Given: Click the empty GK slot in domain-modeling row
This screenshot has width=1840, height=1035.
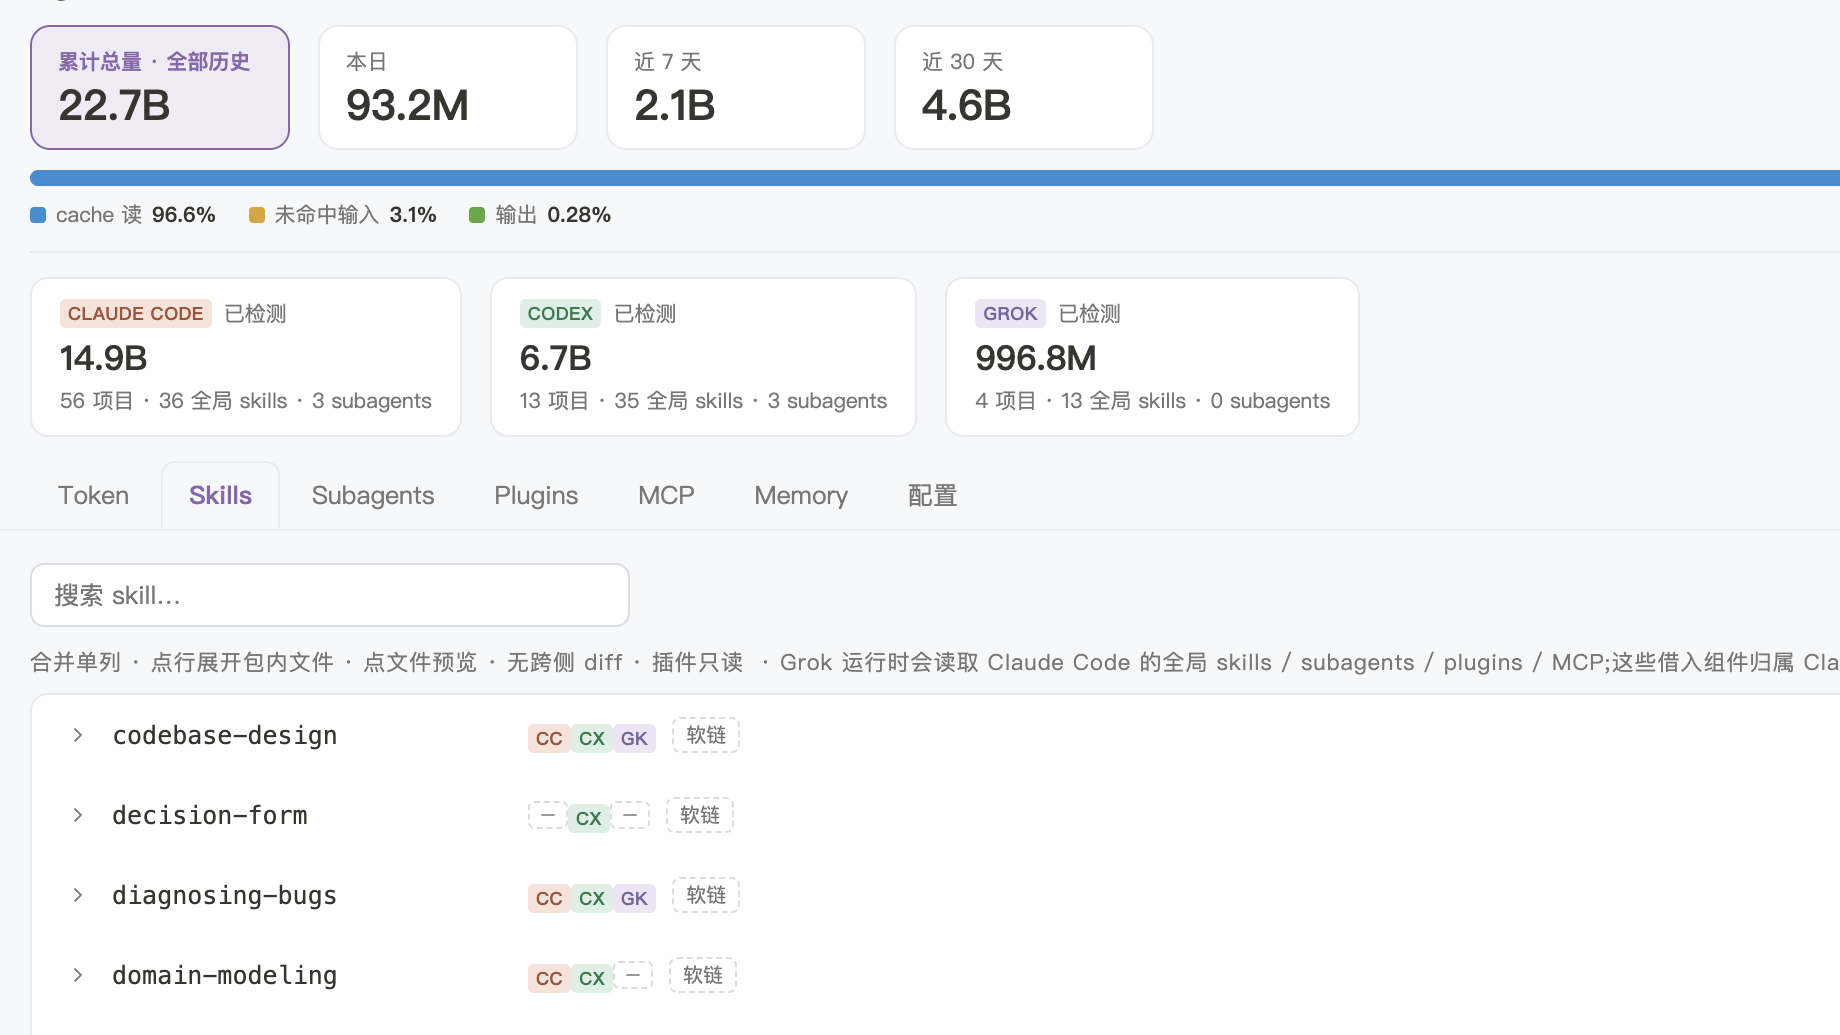Looking at the screenshot, I should [x=633, y=975].
